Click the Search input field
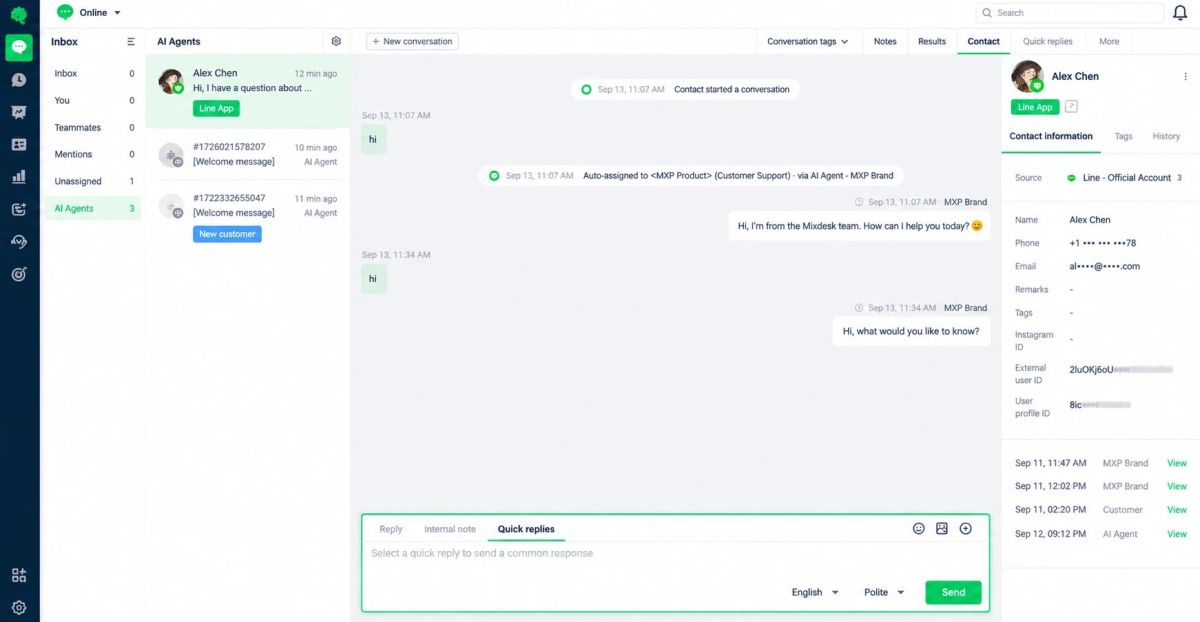The height and width of the screenshot is (622, 1200). coord(1070,13)
